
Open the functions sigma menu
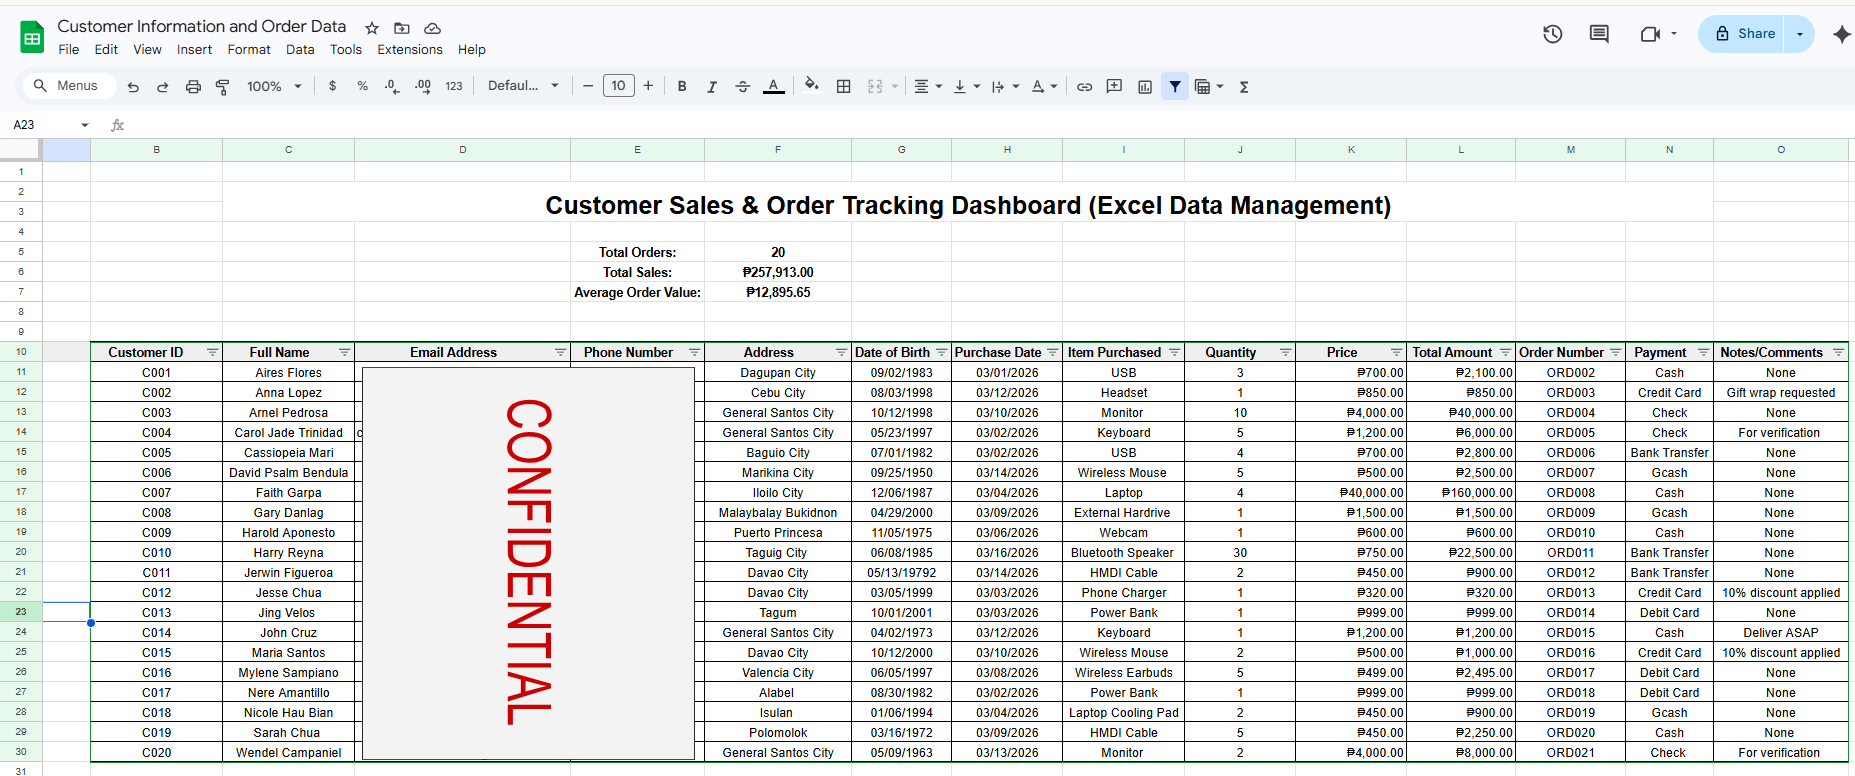(x=1244, y=87)
